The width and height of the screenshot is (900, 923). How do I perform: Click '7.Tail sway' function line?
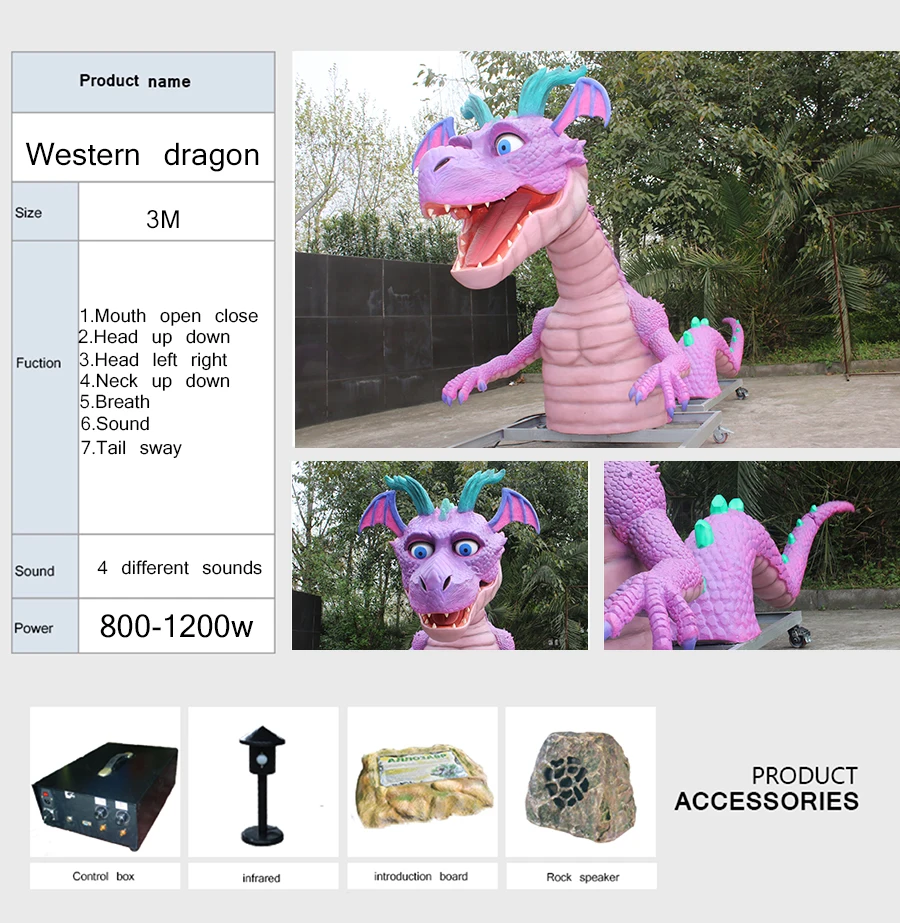tap(131, 448)
